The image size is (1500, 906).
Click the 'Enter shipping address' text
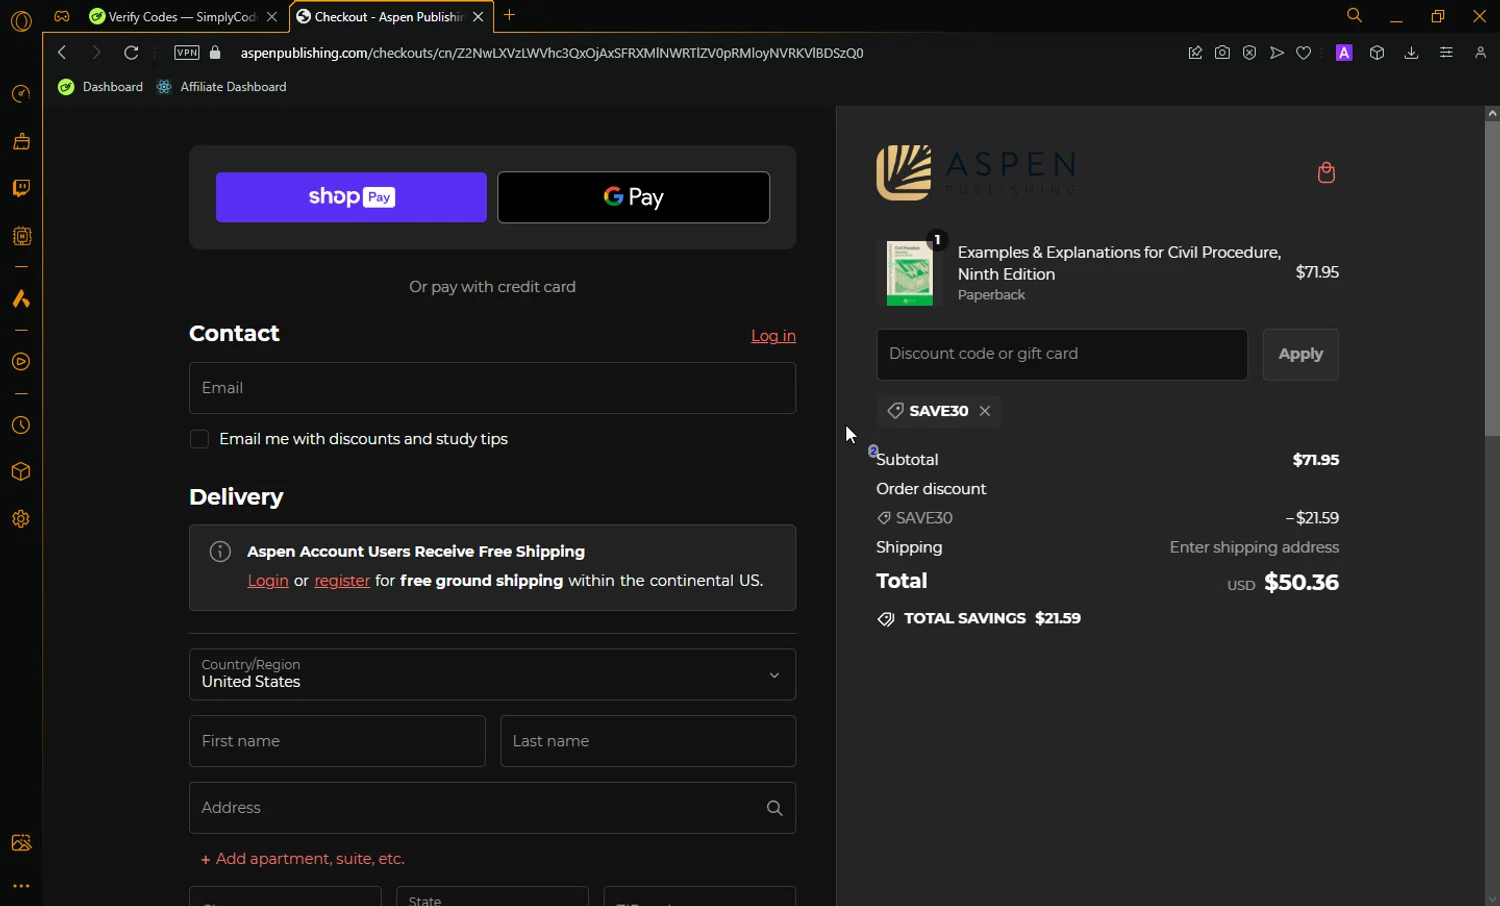coord(1254,548)
